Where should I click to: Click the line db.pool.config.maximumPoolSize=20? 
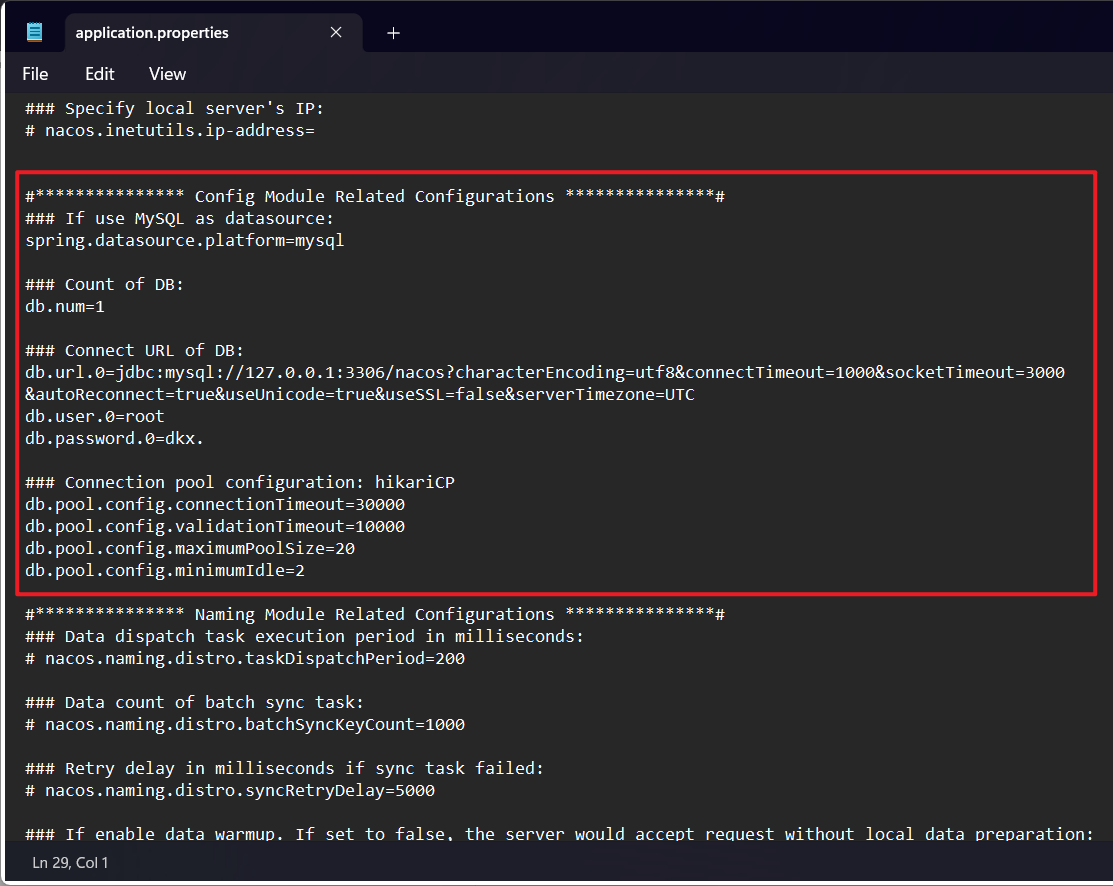[190, 549]
